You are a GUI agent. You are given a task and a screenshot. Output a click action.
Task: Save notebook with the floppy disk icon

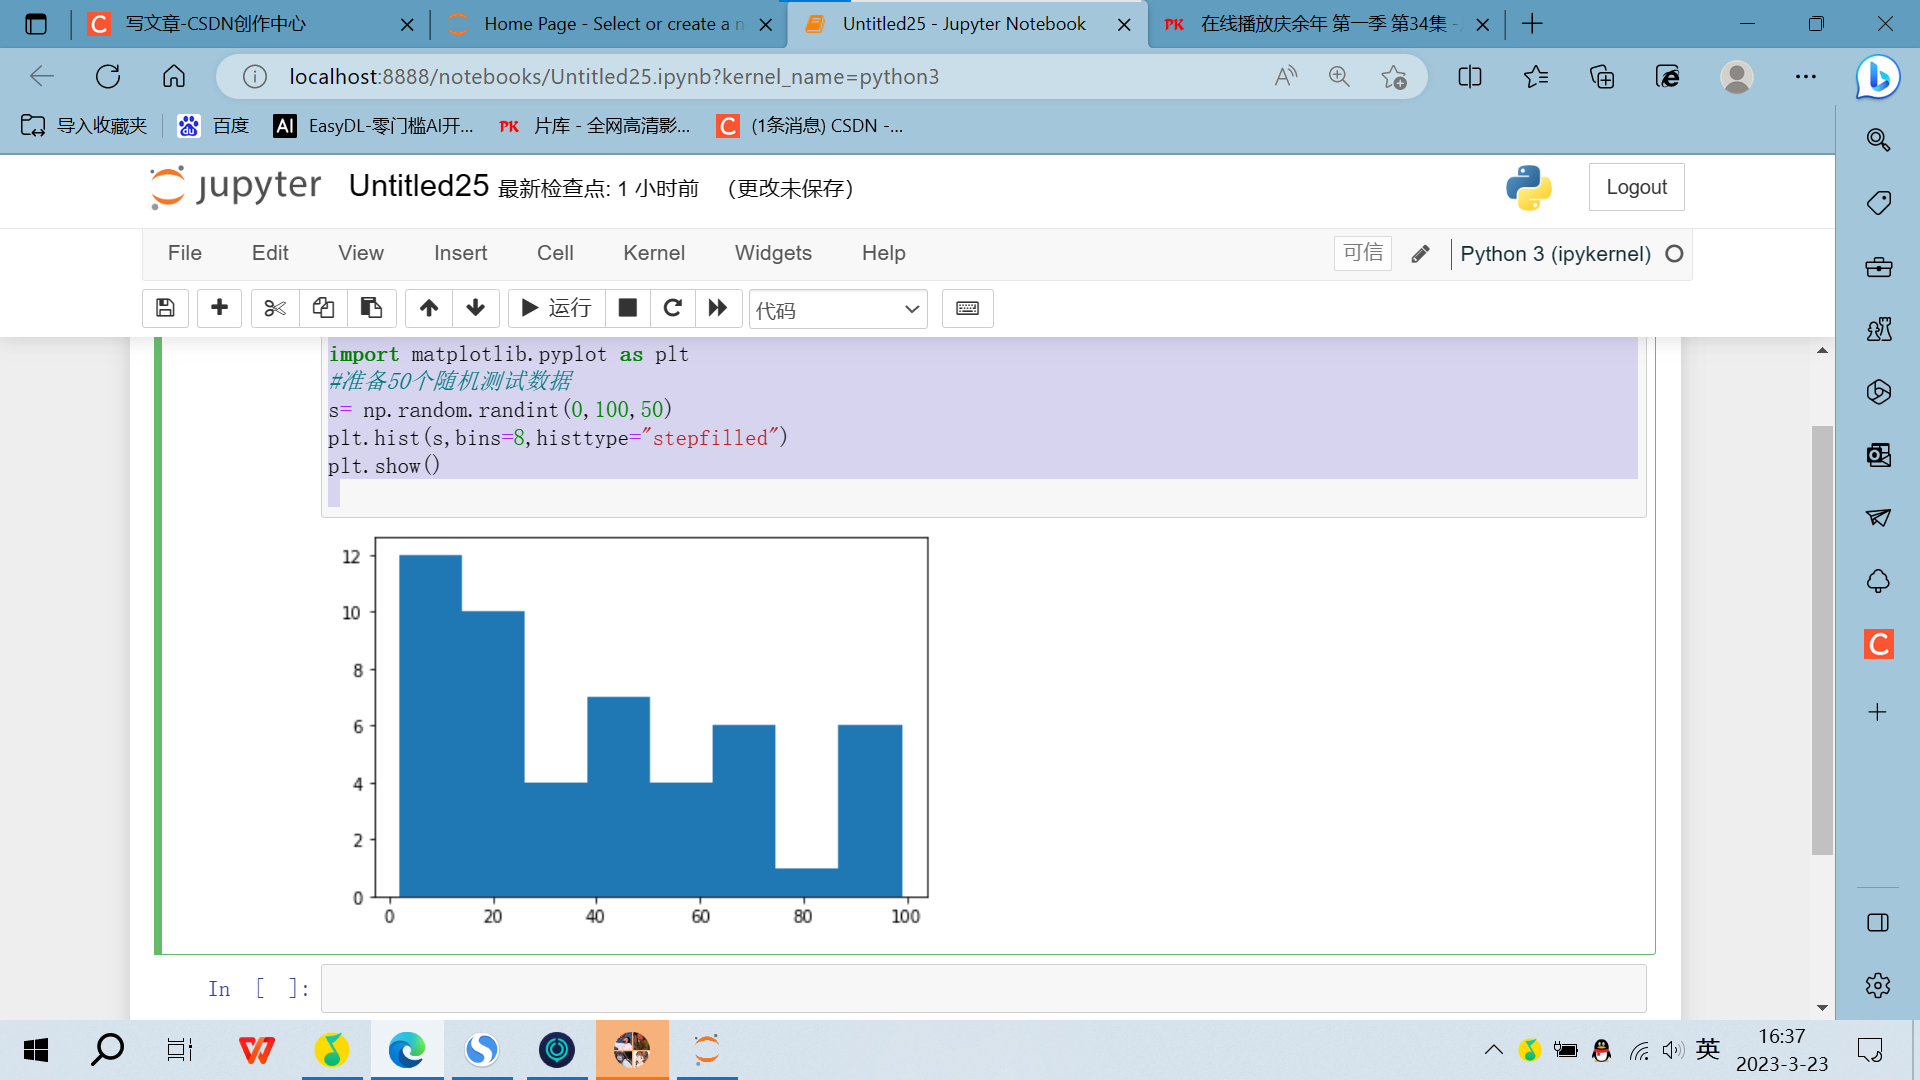[165, 308]
